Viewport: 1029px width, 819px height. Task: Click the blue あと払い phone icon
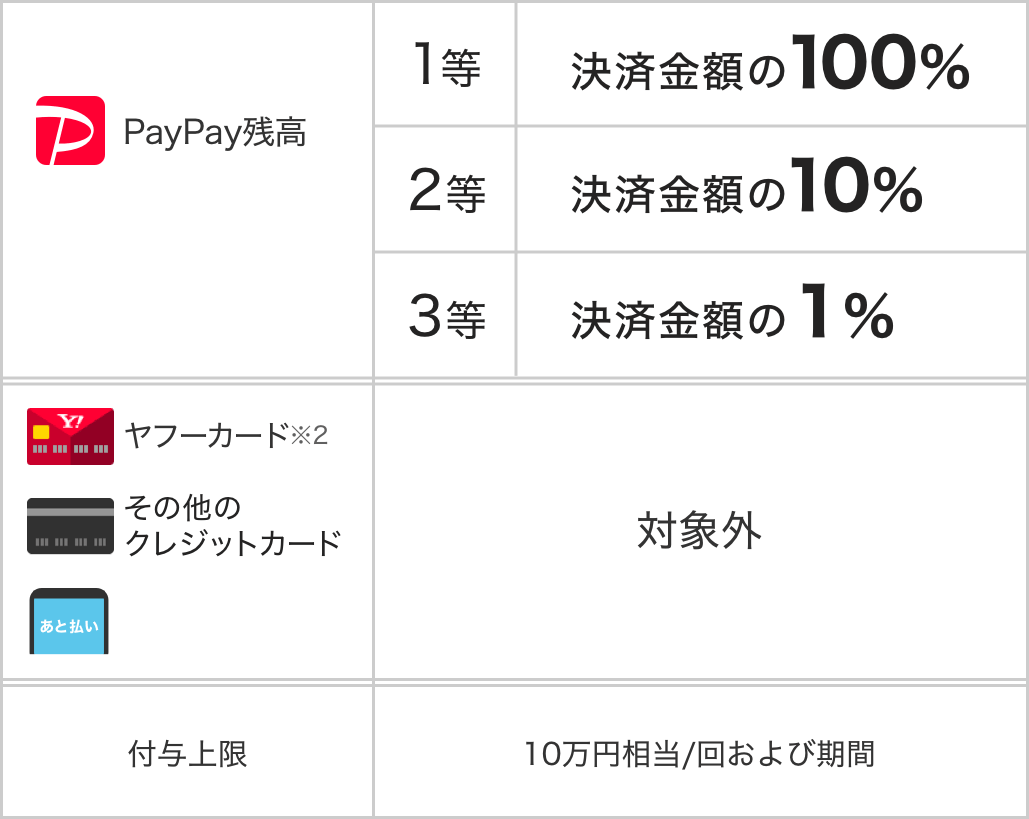pos(69,622)
